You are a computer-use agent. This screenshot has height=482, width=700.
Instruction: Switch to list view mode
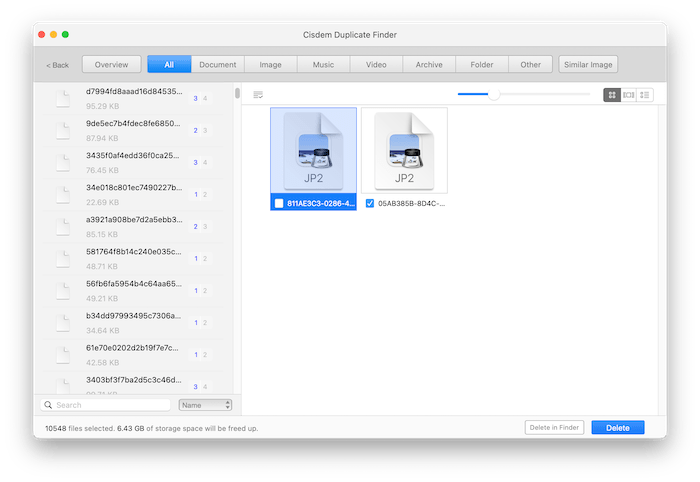click(645, 95)
